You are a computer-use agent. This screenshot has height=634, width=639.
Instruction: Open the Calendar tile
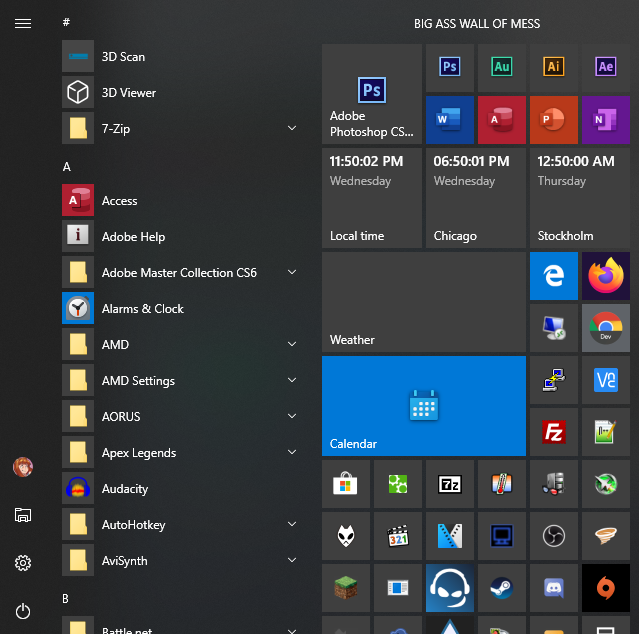(424, 406)
